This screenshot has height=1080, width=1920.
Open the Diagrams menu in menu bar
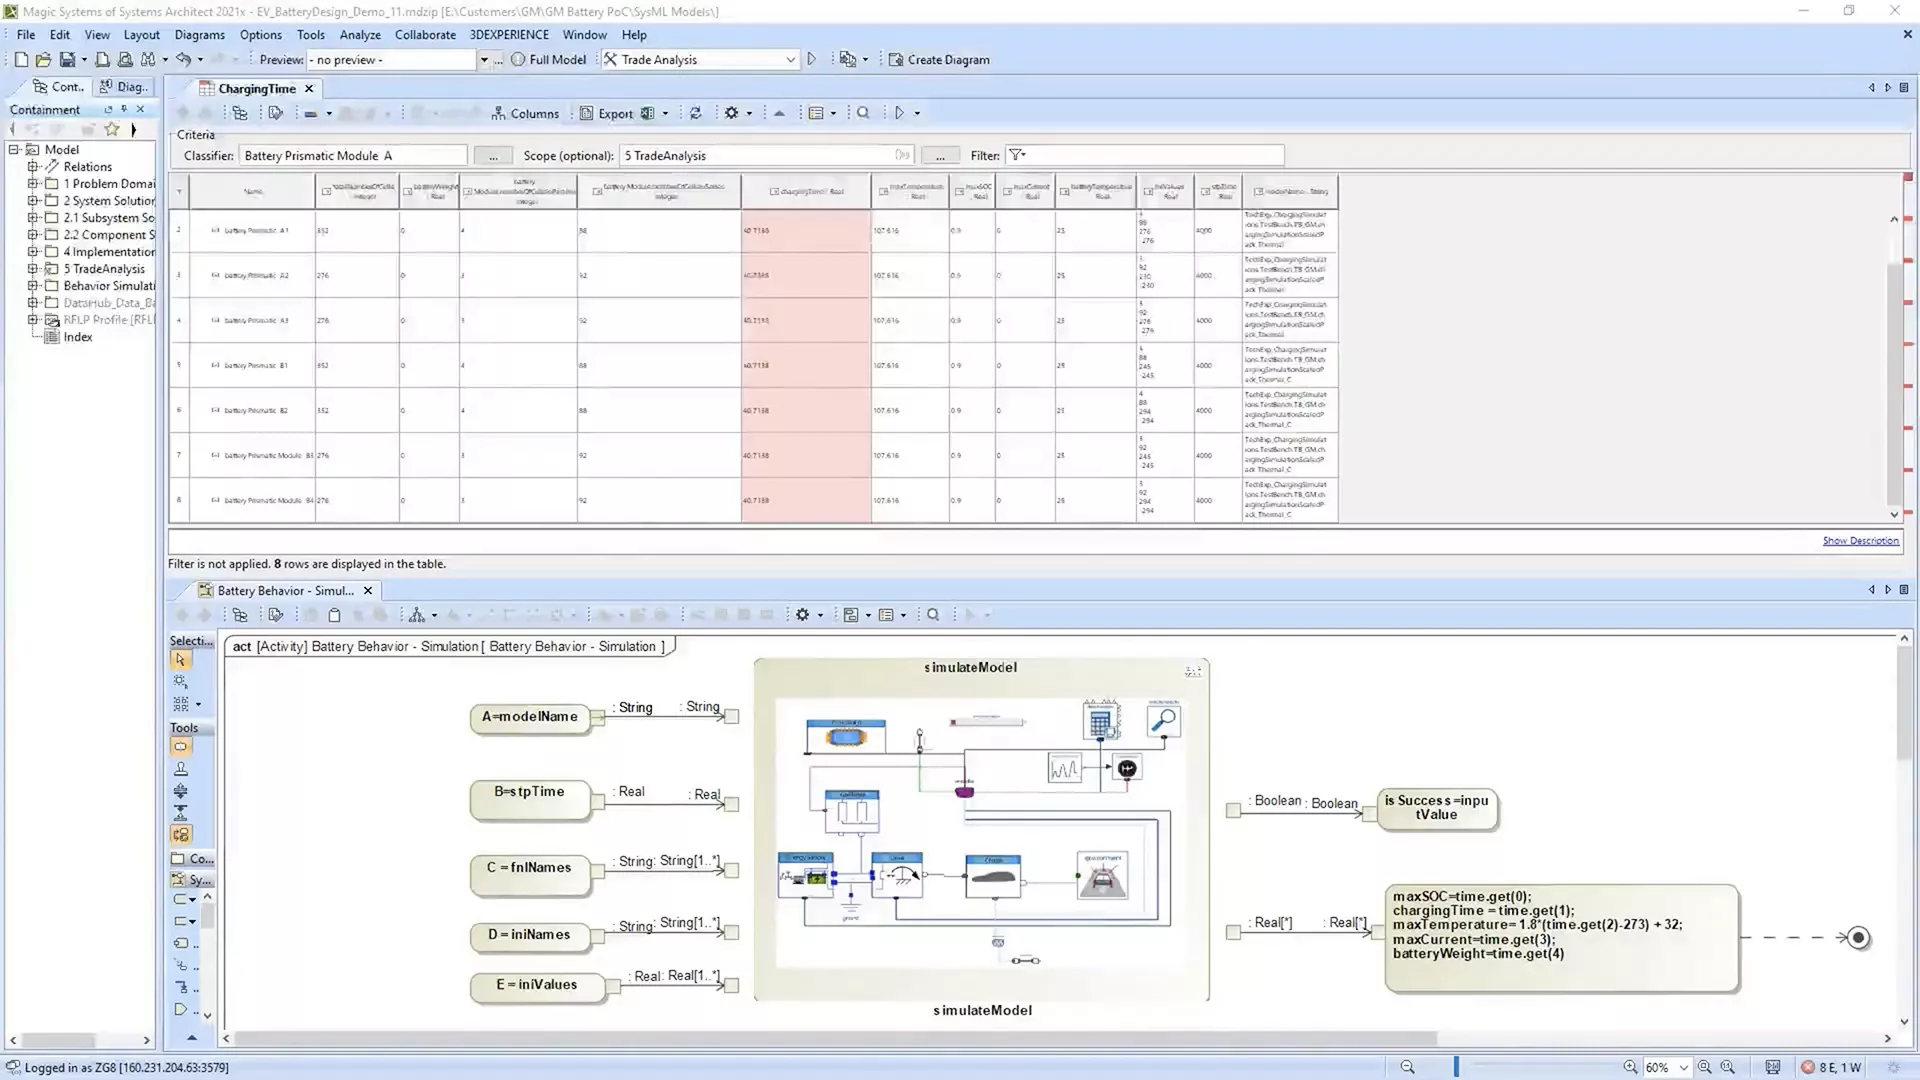click(x=198, y=34)
